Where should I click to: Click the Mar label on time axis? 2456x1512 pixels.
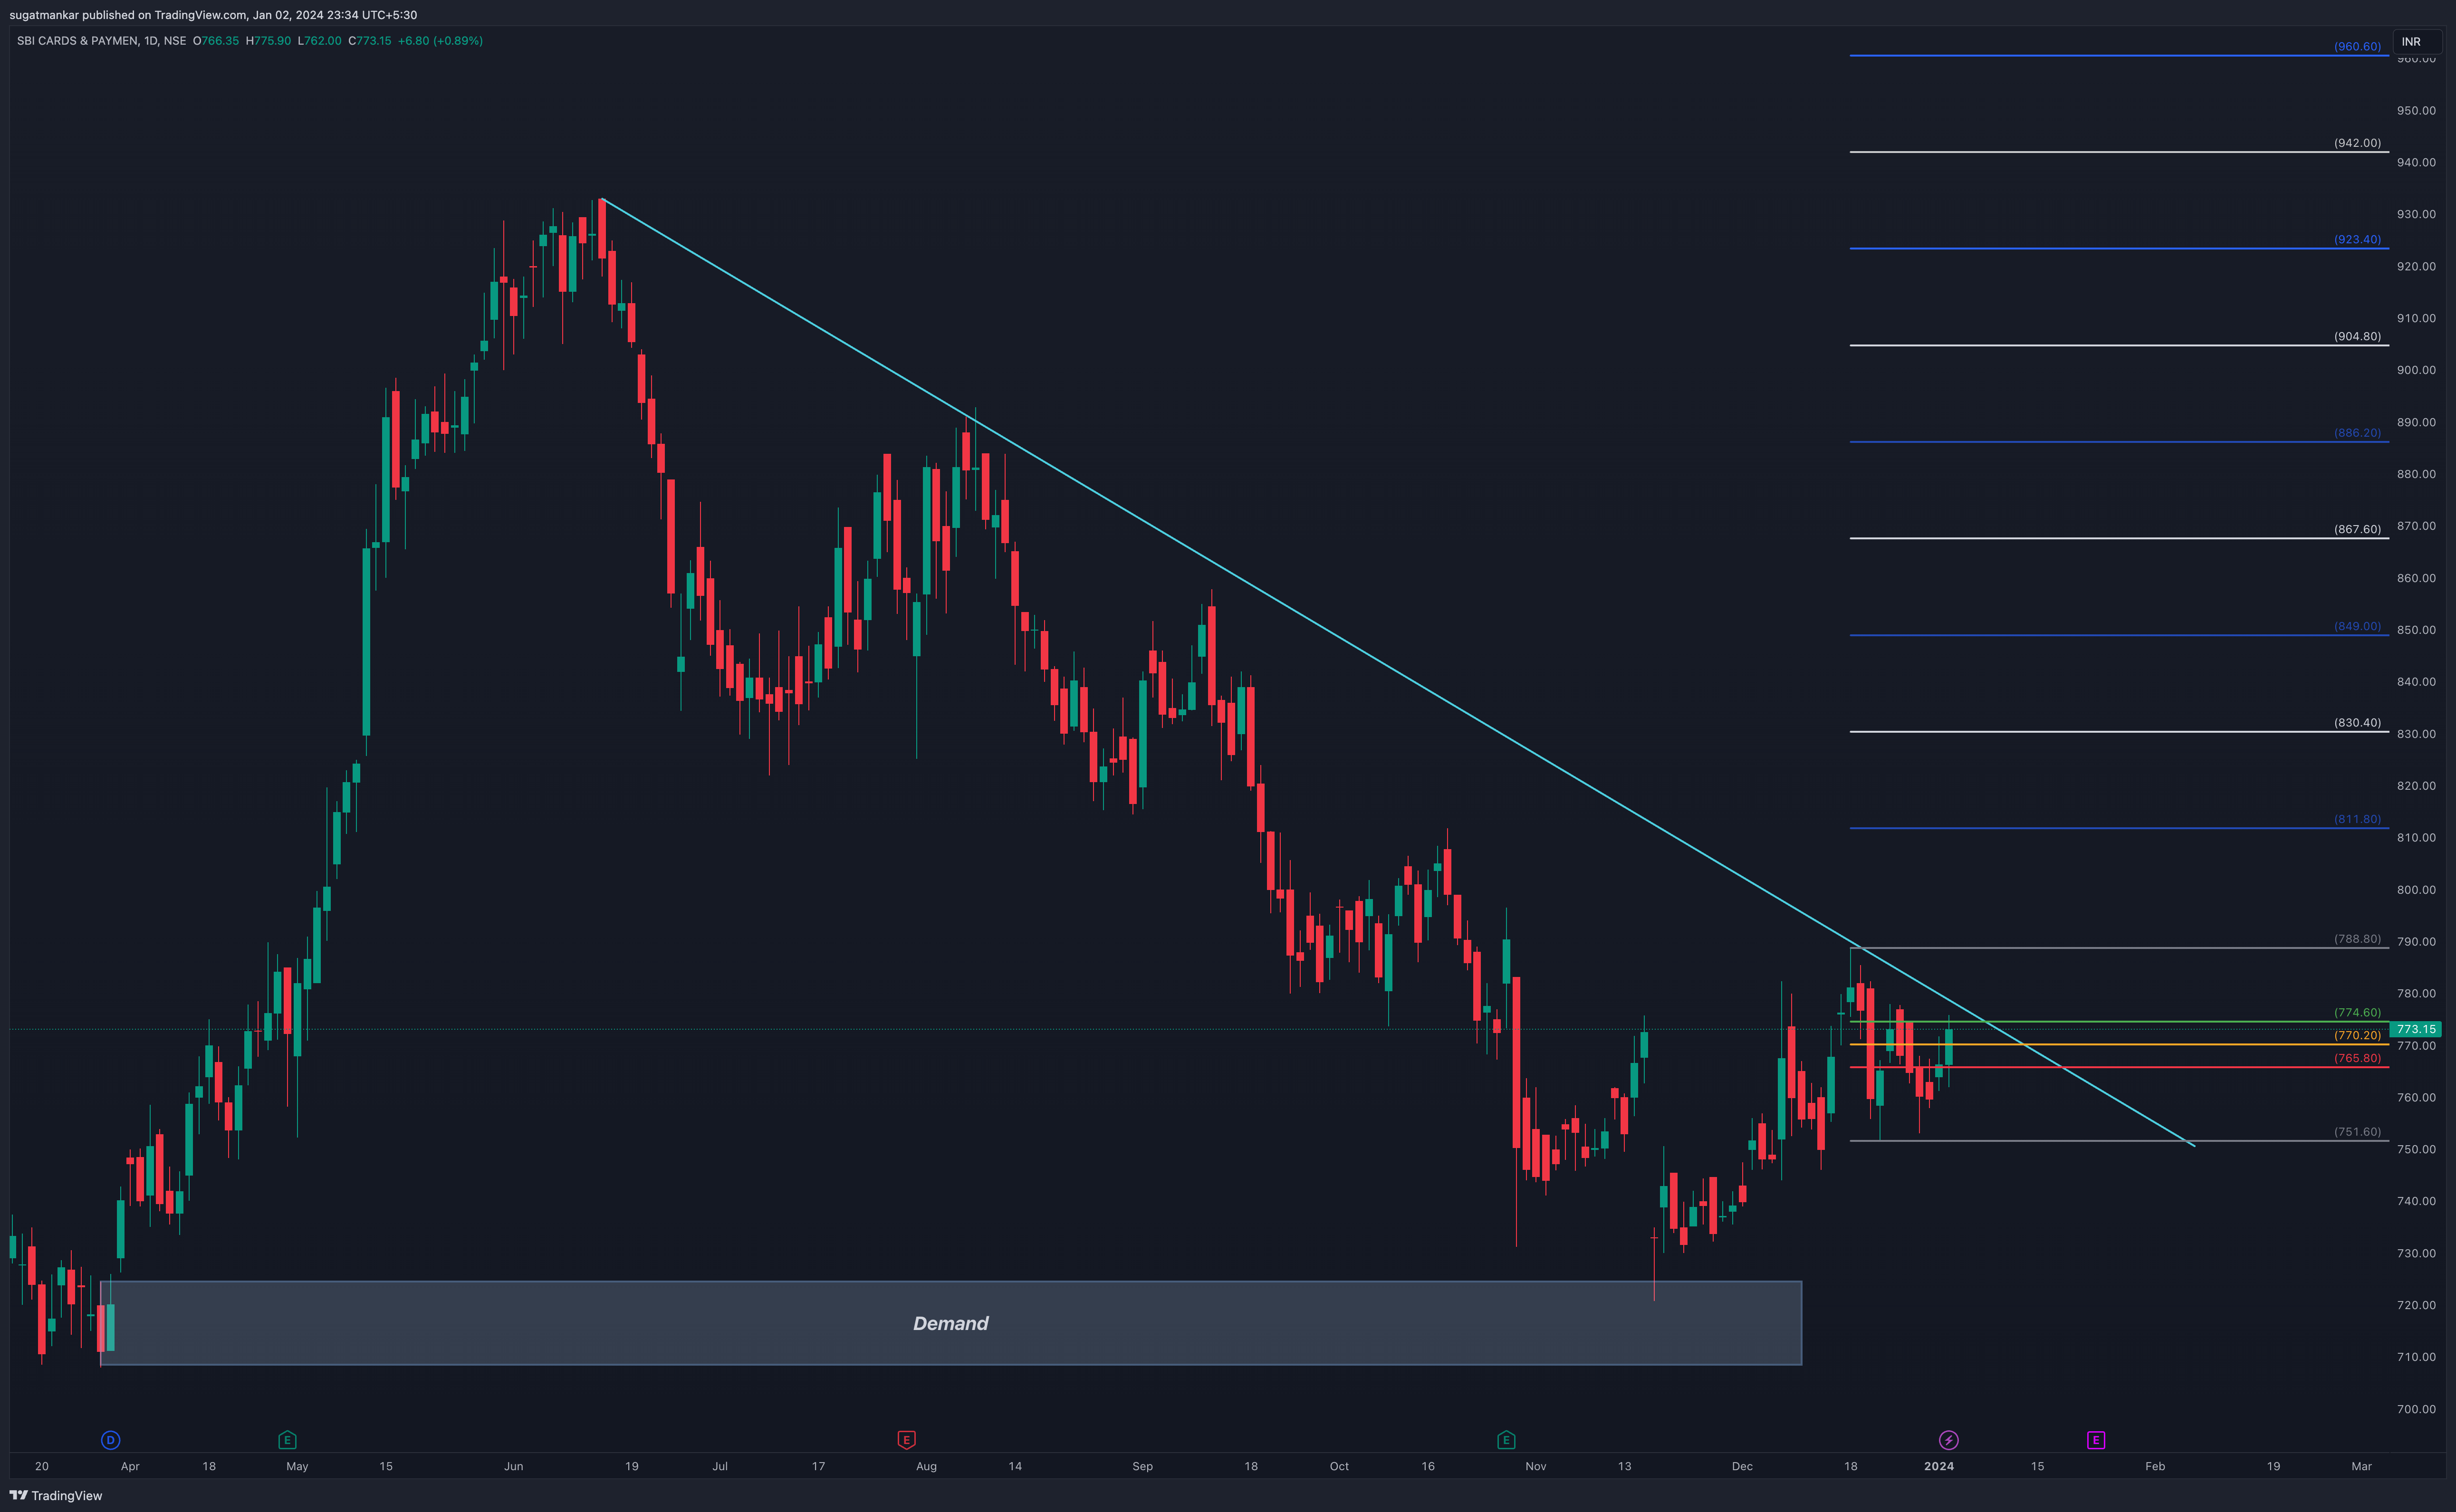[2361, 1466]
